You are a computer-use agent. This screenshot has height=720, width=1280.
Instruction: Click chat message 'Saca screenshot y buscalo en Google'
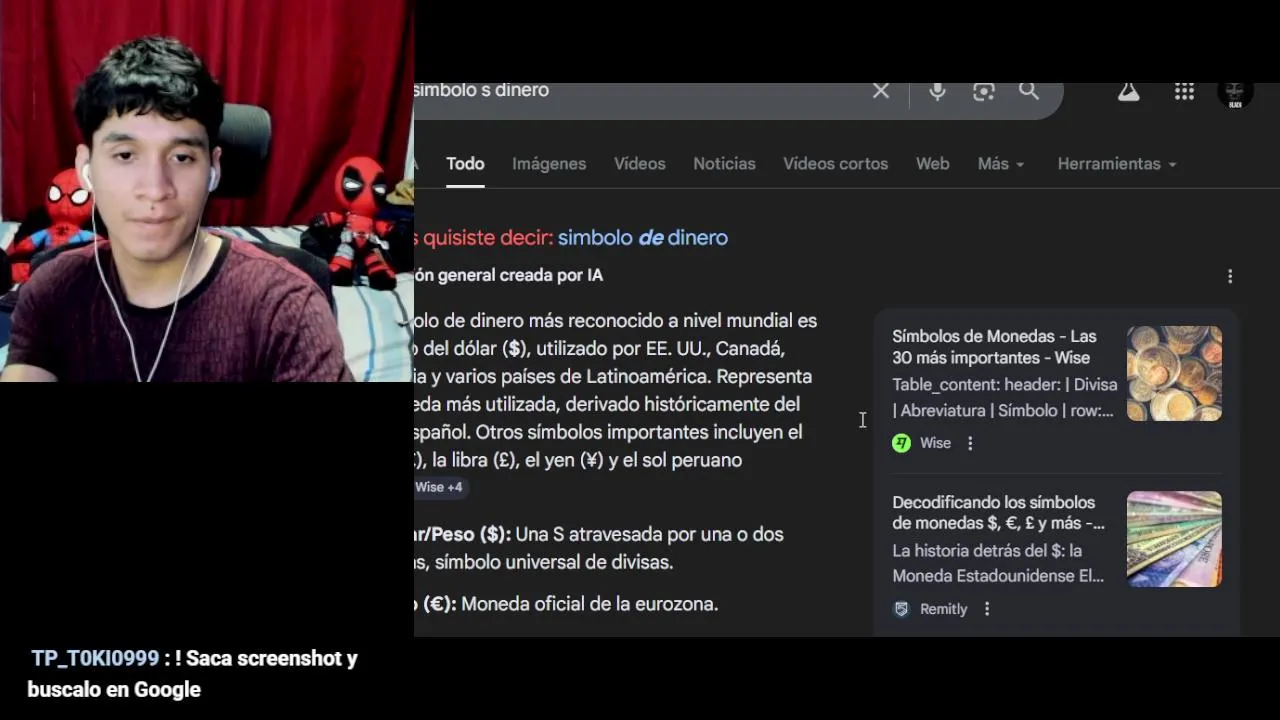192,674
